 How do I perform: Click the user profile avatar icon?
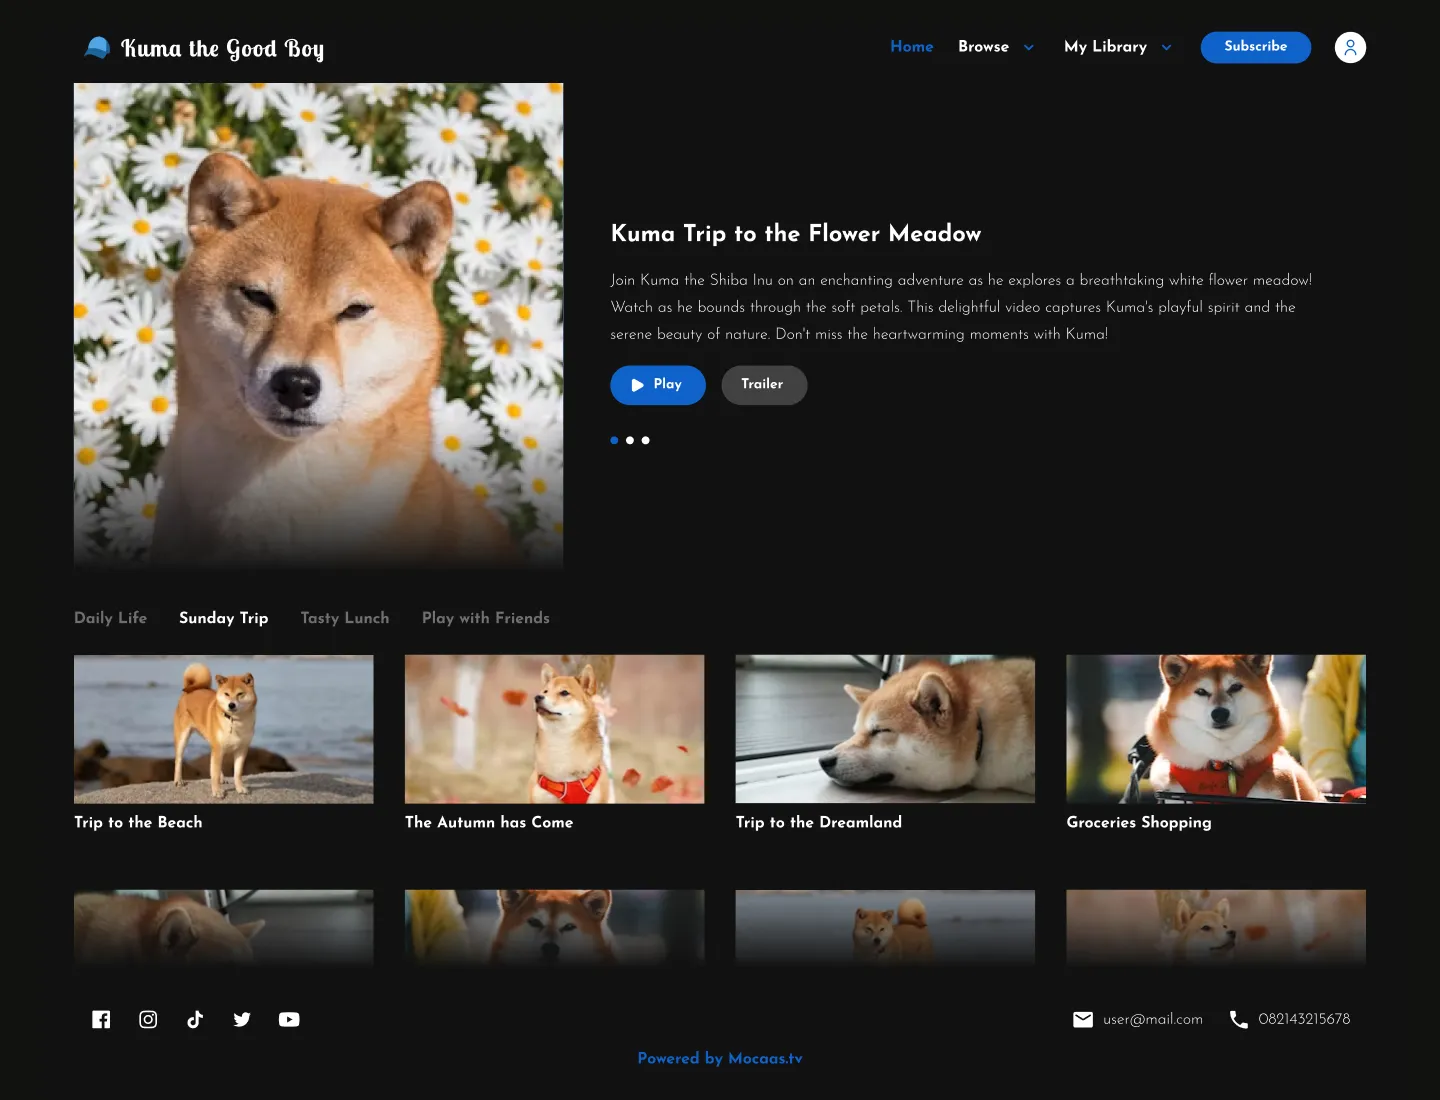tap(1350, 47)
